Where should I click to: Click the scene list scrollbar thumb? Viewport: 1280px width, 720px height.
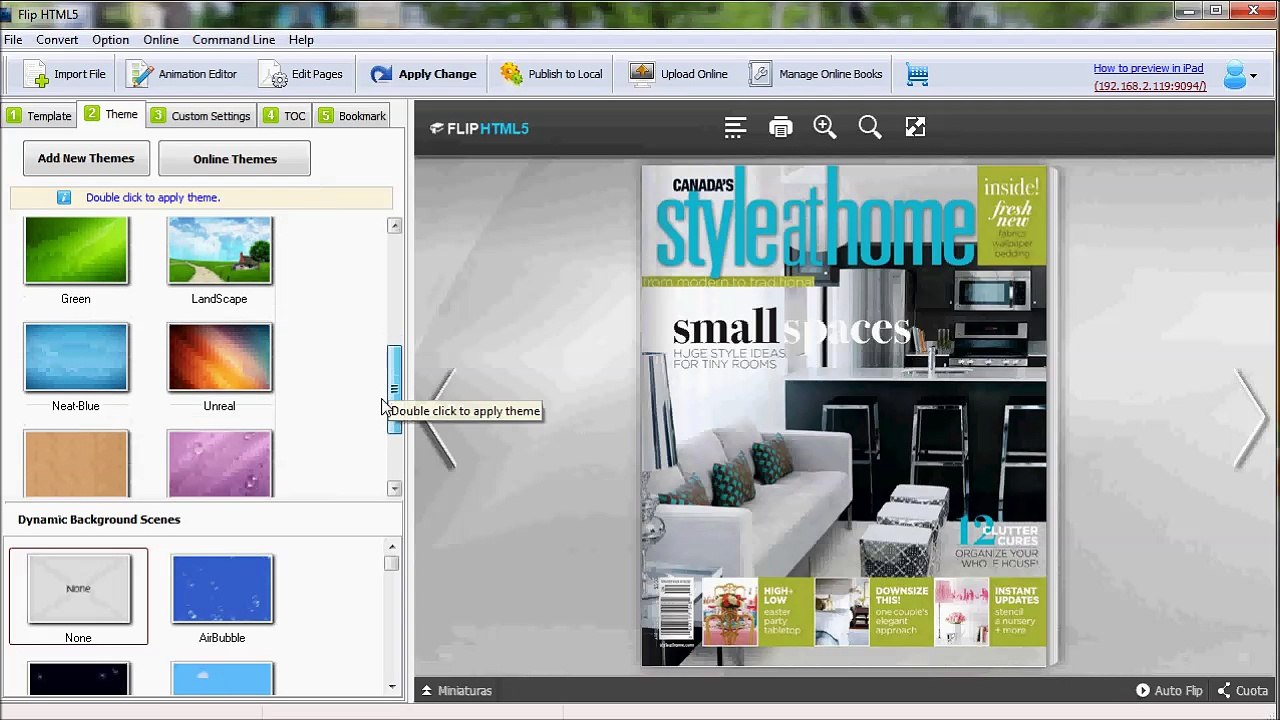pyautogui.click(x=392, y=563)
